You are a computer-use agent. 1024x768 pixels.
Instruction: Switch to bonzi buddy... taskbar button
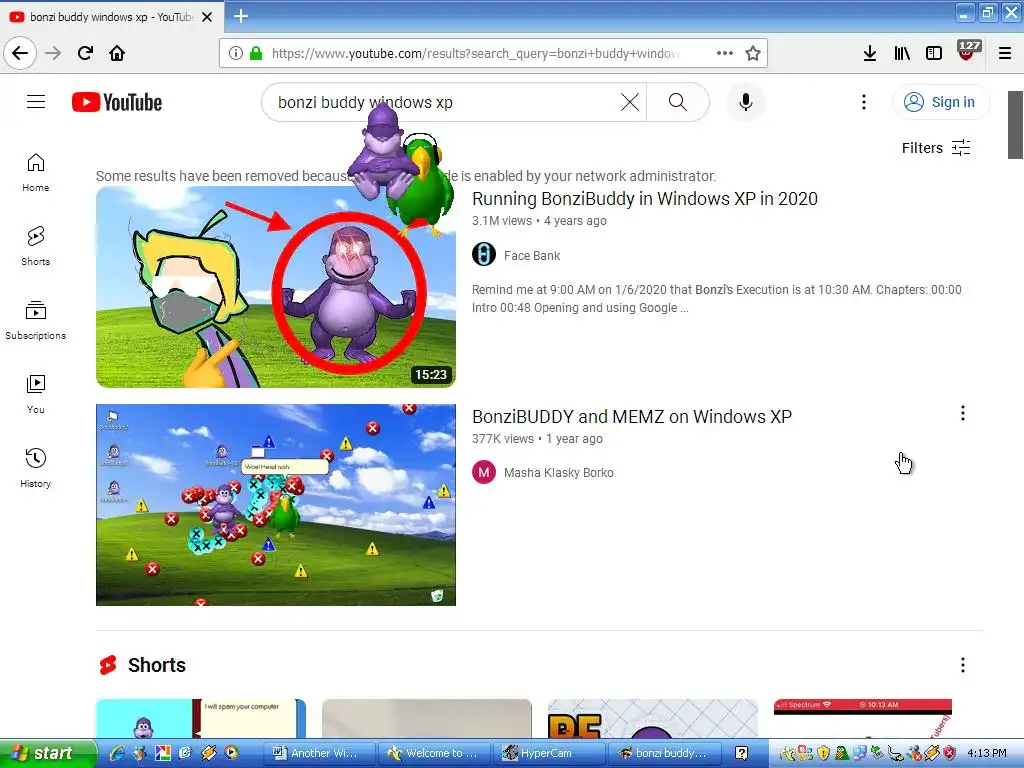point(667,753)
